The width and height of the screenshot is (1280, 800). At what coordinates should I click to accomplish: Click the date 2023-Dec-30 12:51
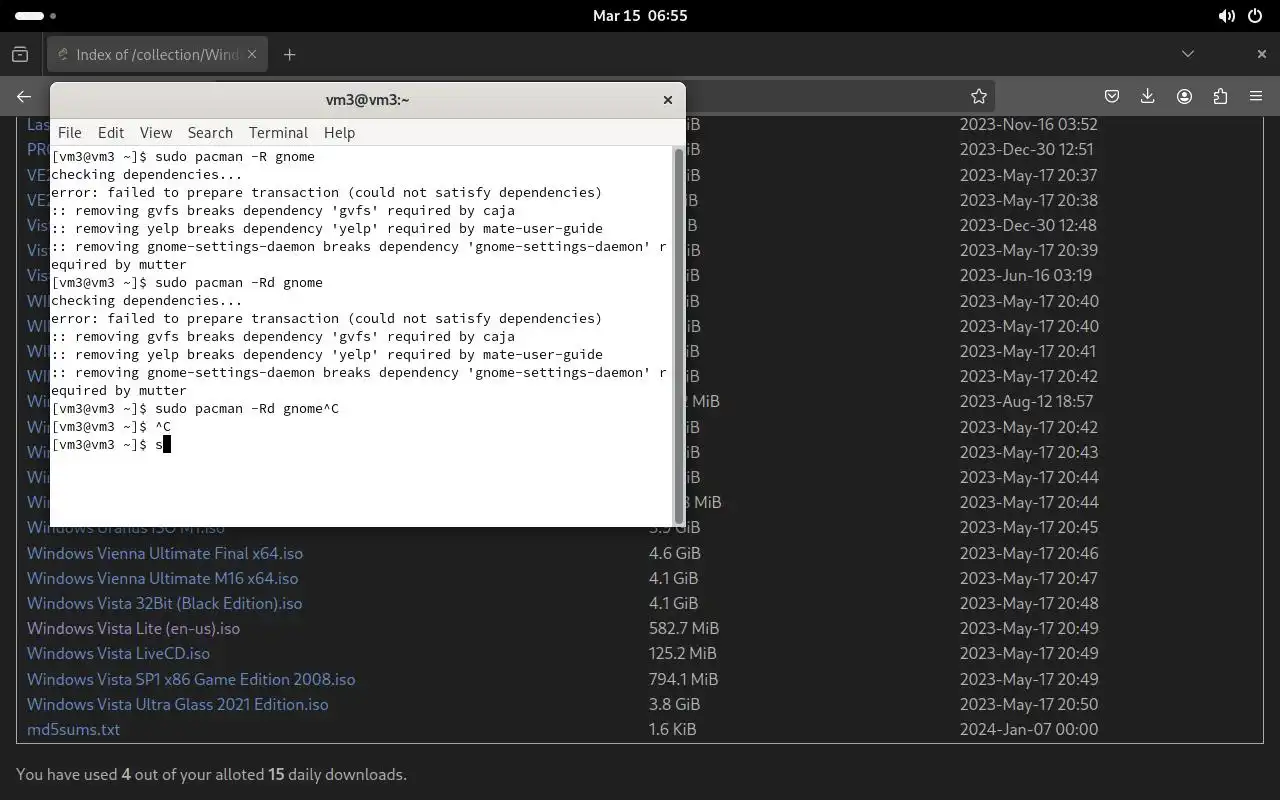1027,149
